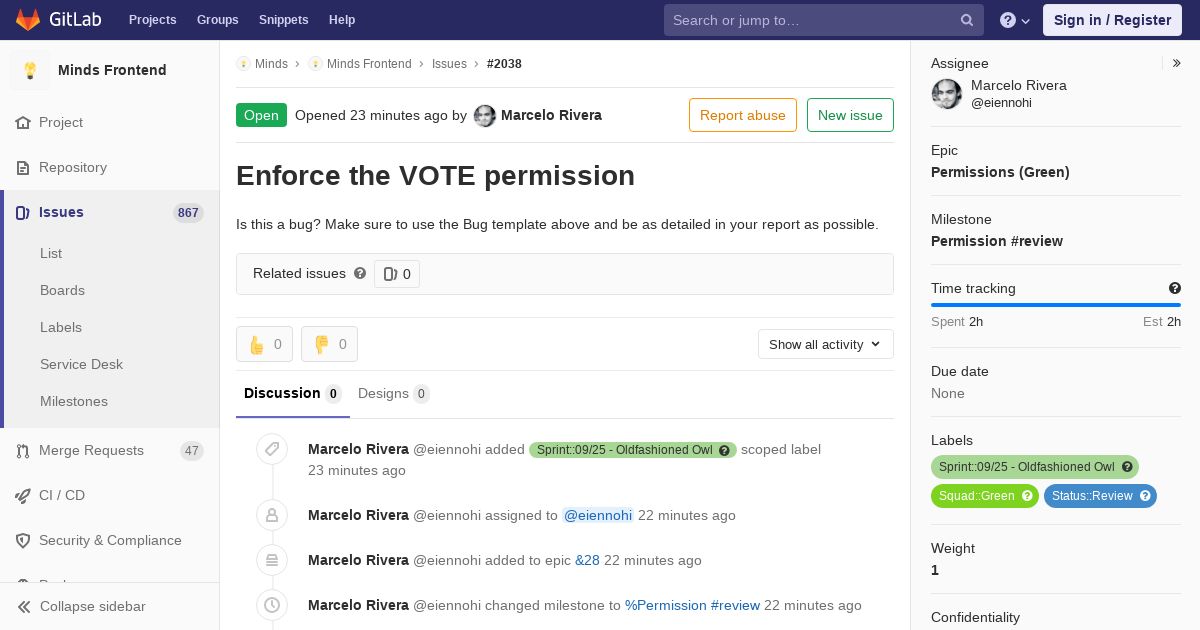Image resolution: width=1200 pixels, height=630 pixels.
Task: Click the milestone clock activity icon
Action: coord(271,605)
